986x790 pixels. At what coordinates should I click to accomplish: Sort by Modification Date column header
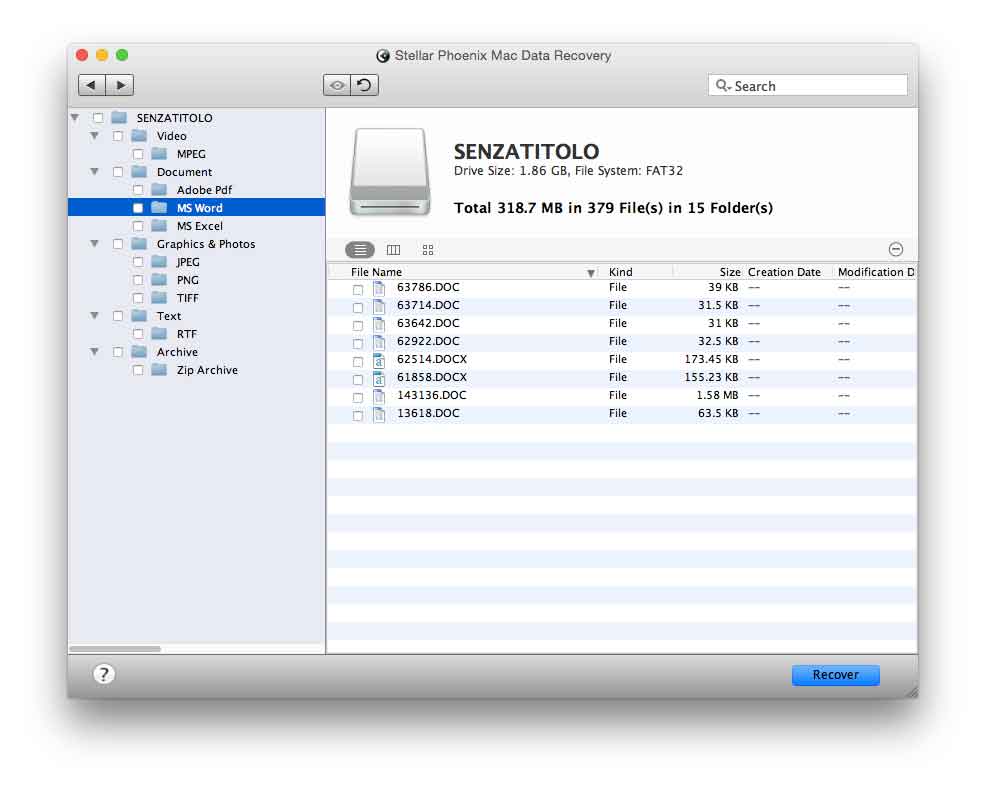[875, 272]
